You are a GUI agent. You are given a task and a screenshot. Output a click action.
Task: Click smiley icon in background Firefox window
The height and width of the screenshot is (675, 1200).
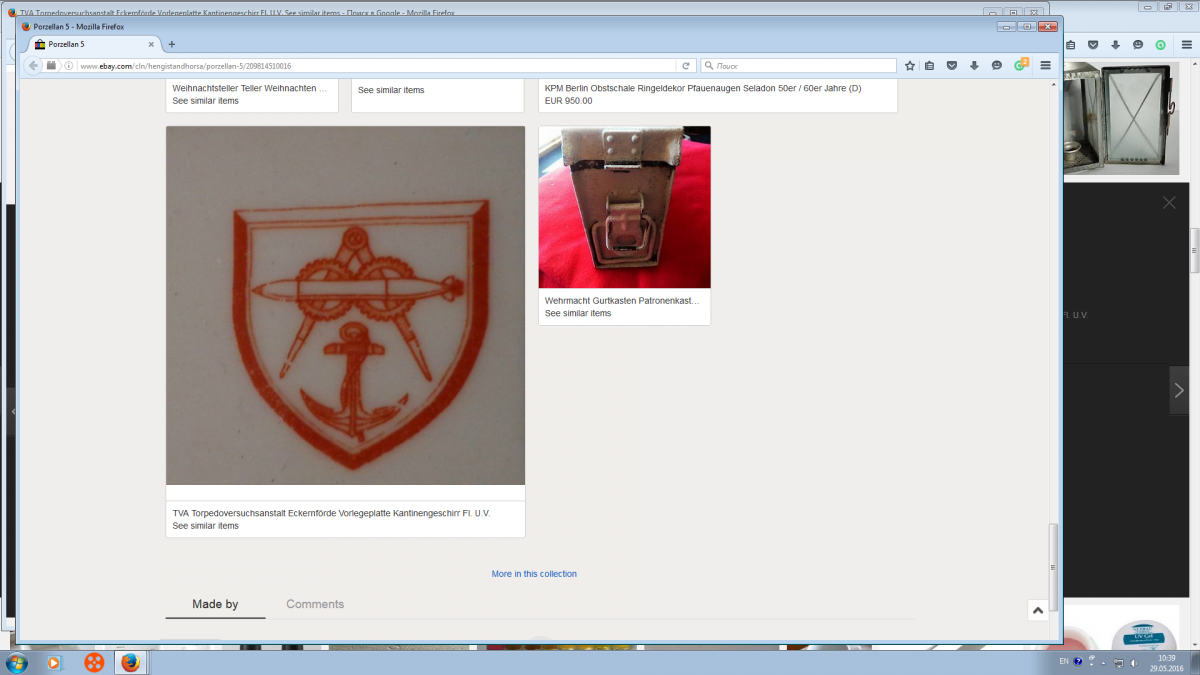click(1138, 45)
